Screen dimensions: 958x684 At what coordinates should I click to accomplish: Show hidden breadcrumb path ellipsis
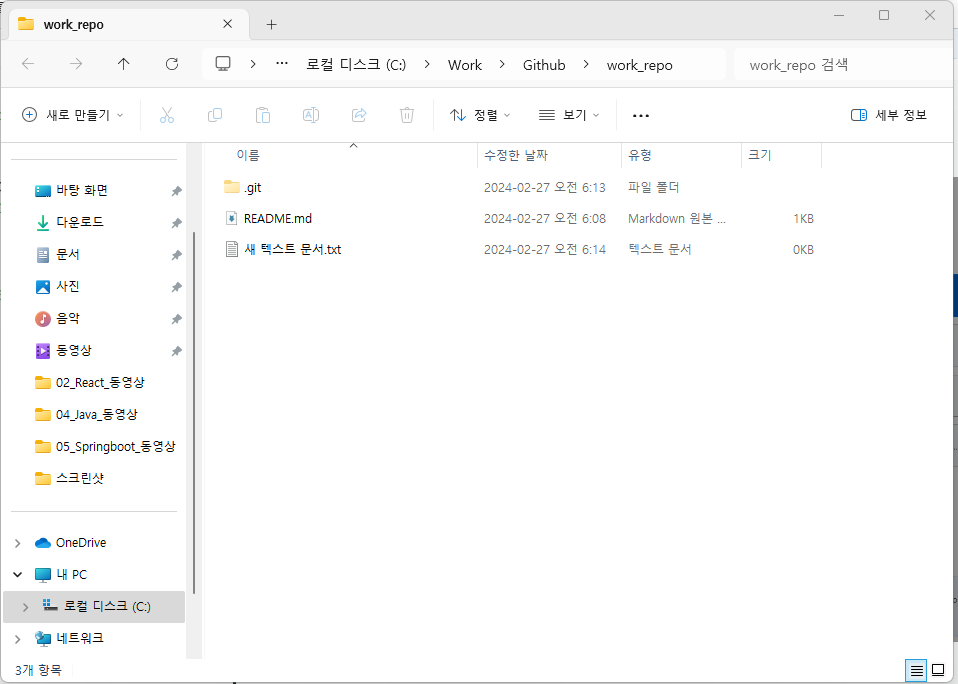282,64
